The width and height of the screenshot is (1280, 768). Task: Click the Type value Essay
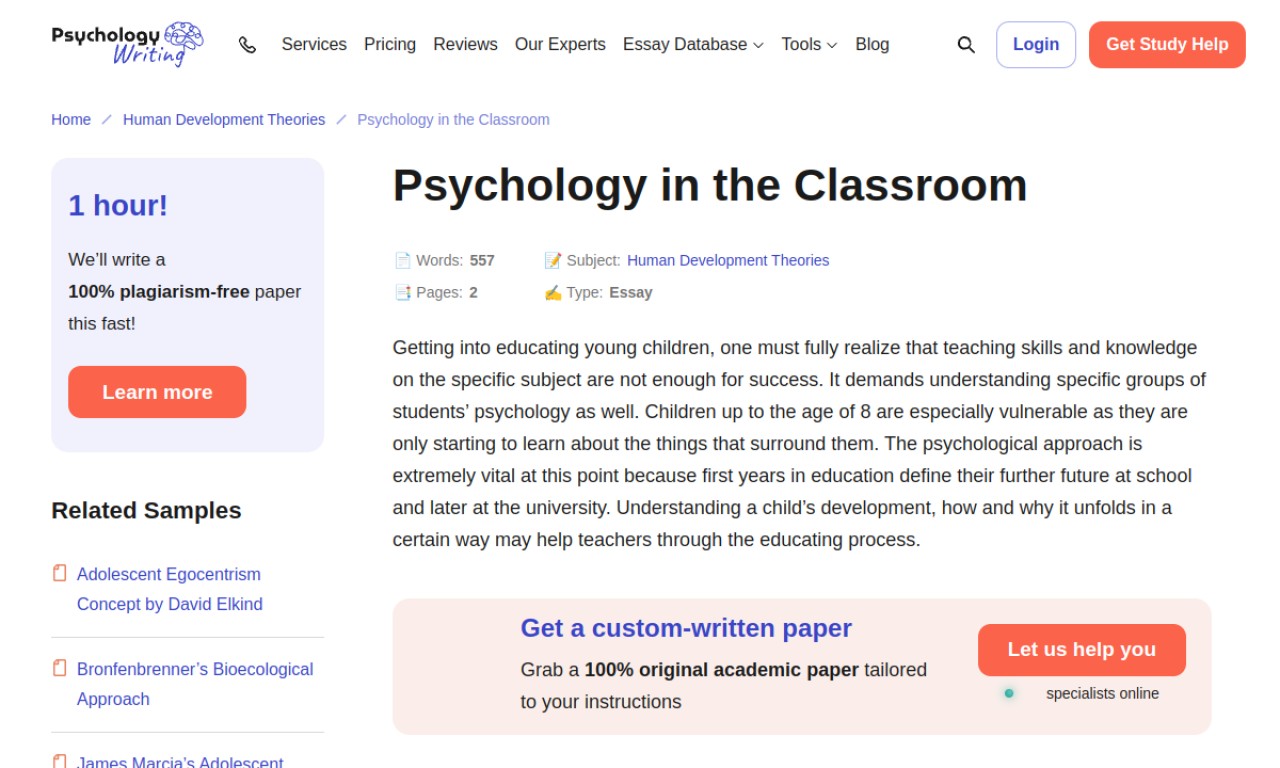click(x=631, y=292)
